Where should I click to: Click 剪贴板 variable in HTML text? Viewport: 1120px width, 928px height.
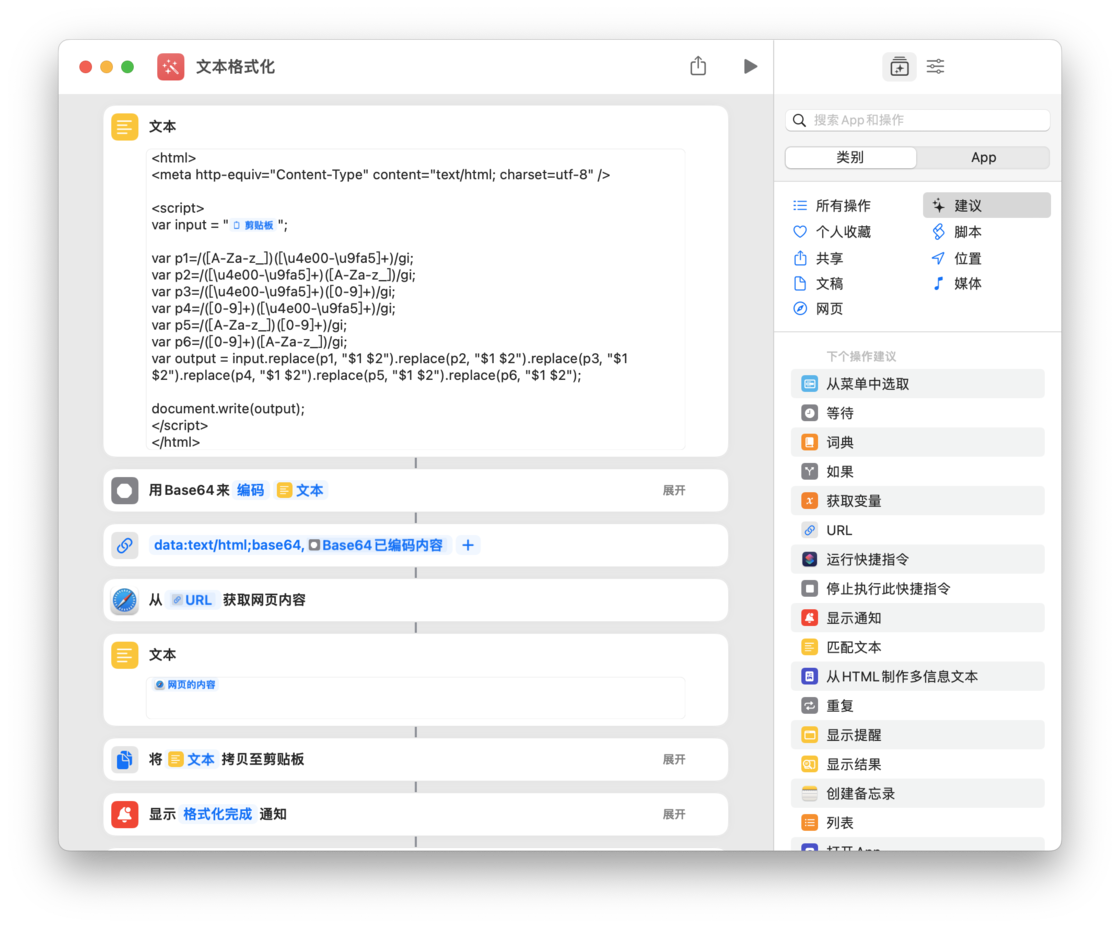[x=253, y=225]
